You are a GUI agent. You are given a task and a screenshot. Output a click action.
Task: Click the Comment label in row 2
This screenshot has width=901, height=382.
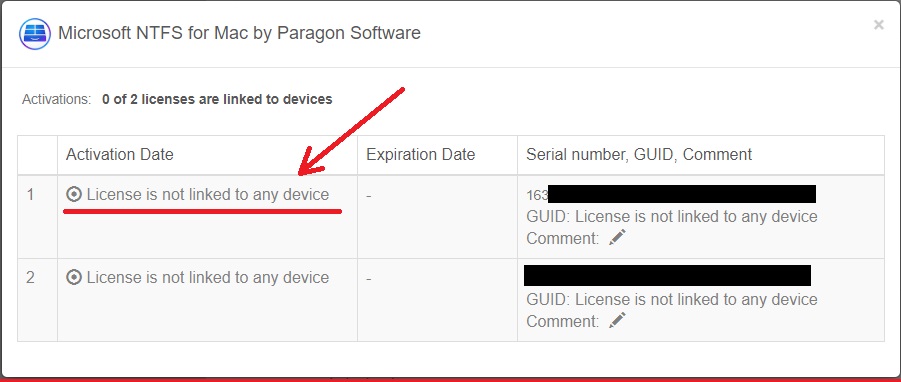pos(563,321)
